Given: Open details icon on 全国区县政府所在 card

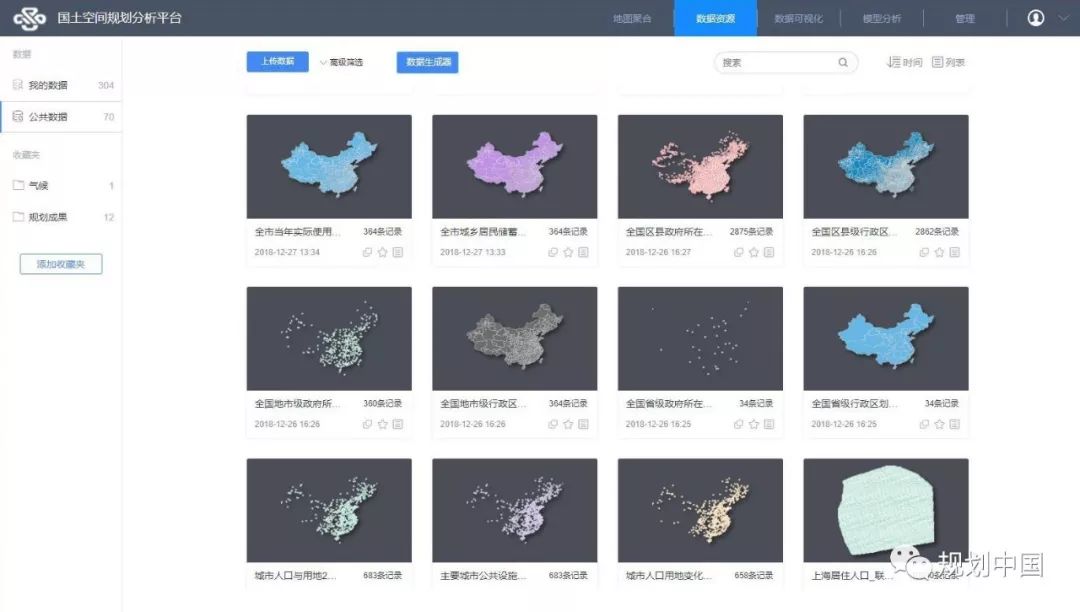Looking at the screenshot, I should coord(769,252).
